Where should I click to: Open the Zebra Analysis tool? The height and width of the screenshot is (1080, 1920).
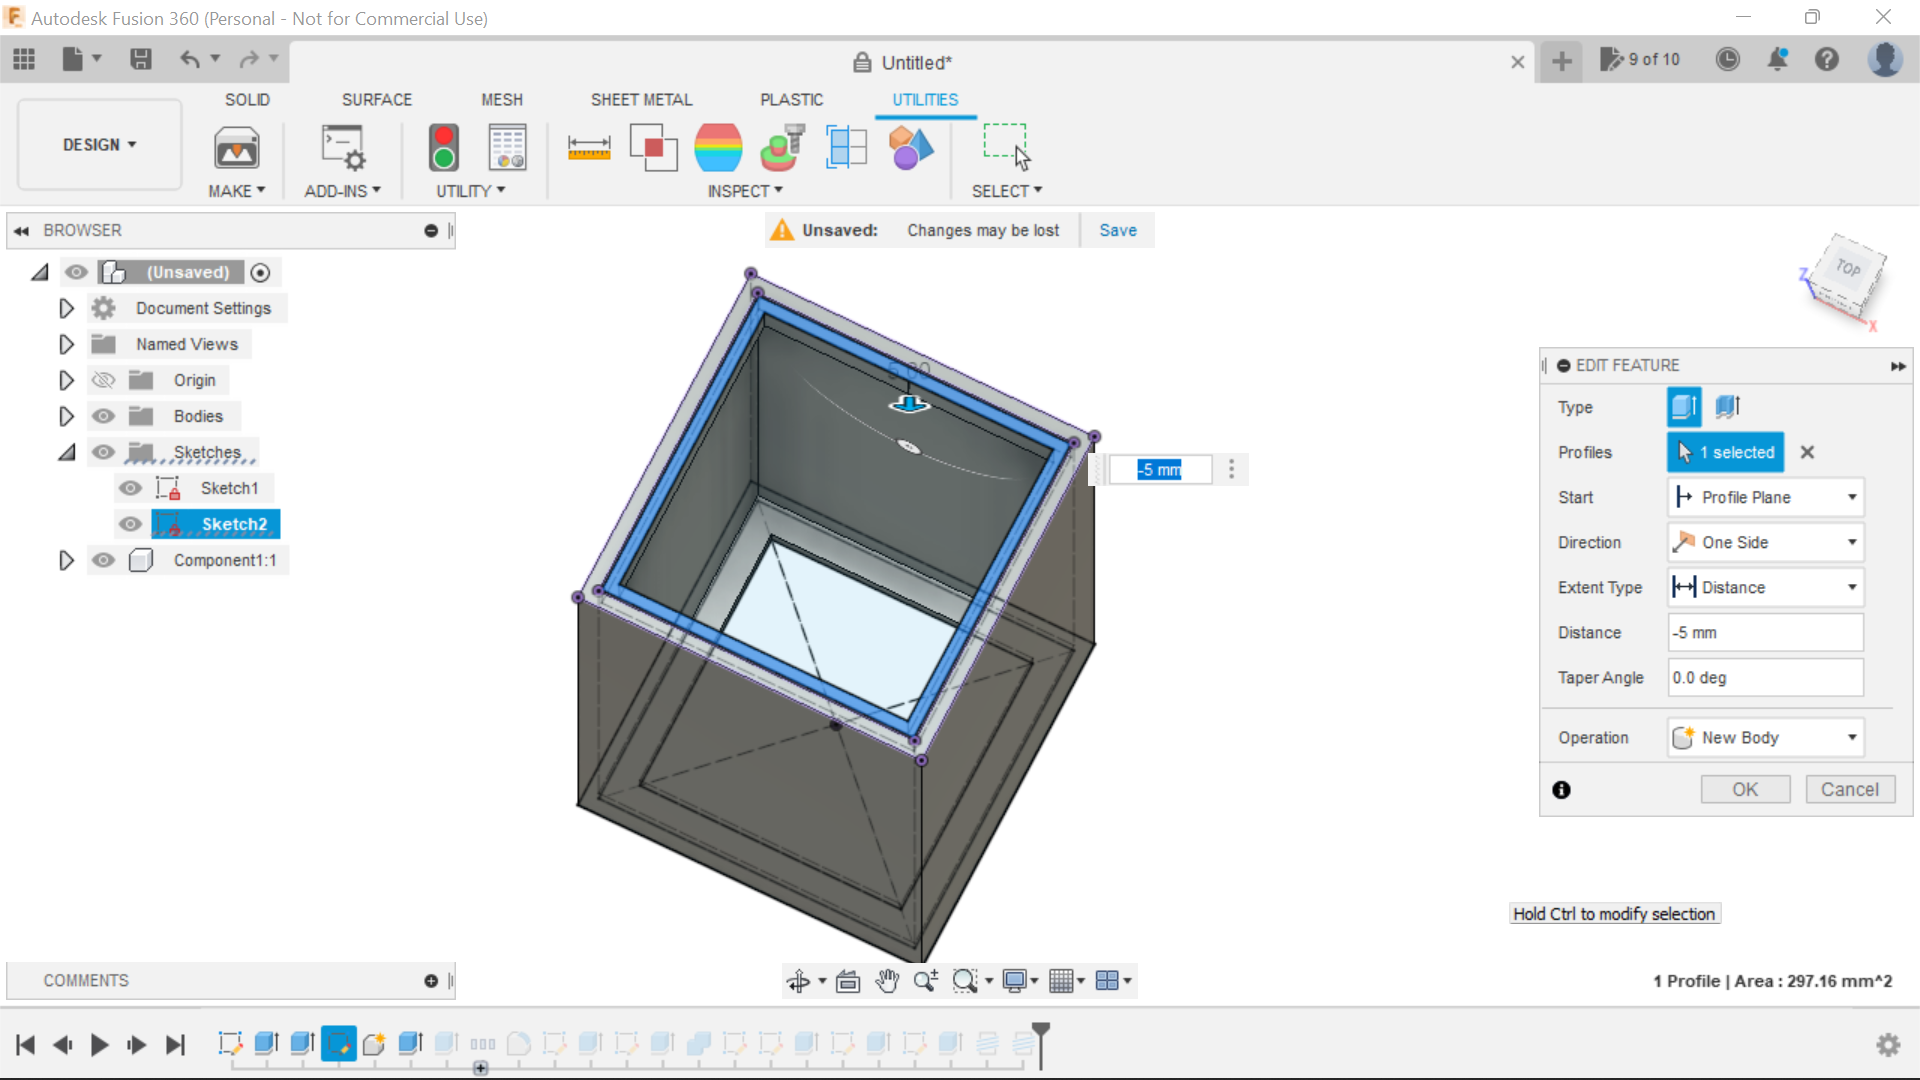pyautogui.click(x=719, y=147)
